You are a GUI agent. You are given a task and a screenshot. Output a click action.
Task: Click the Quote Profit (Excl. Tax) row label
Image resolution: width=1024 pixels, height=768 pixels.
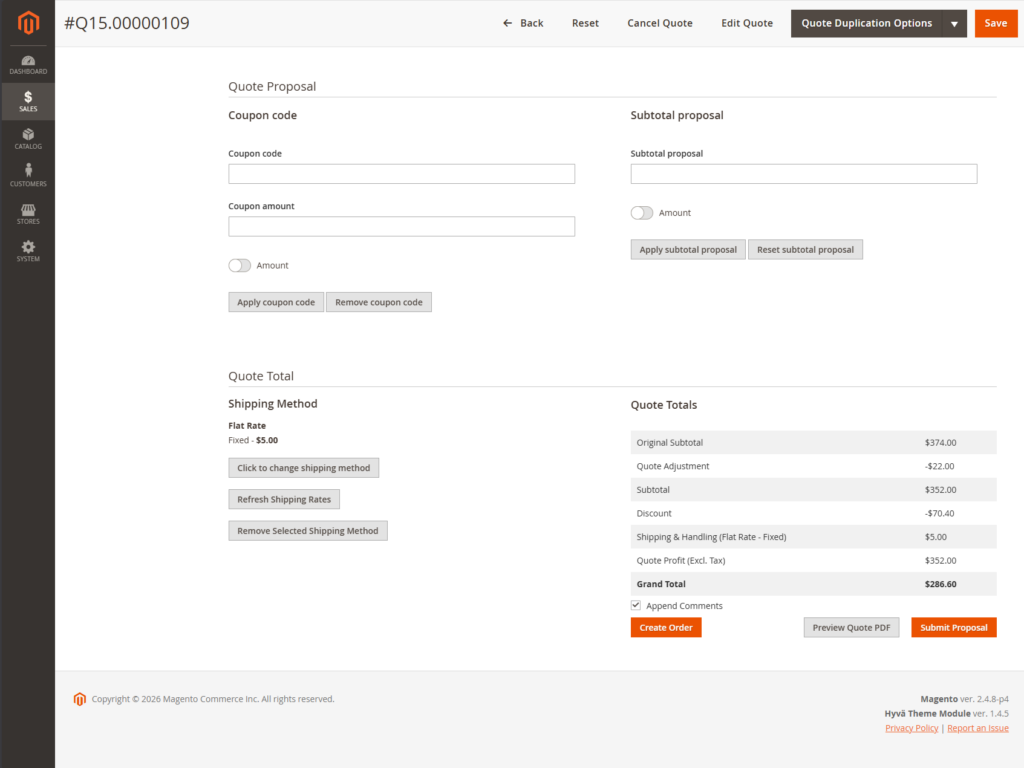[680, 560]
